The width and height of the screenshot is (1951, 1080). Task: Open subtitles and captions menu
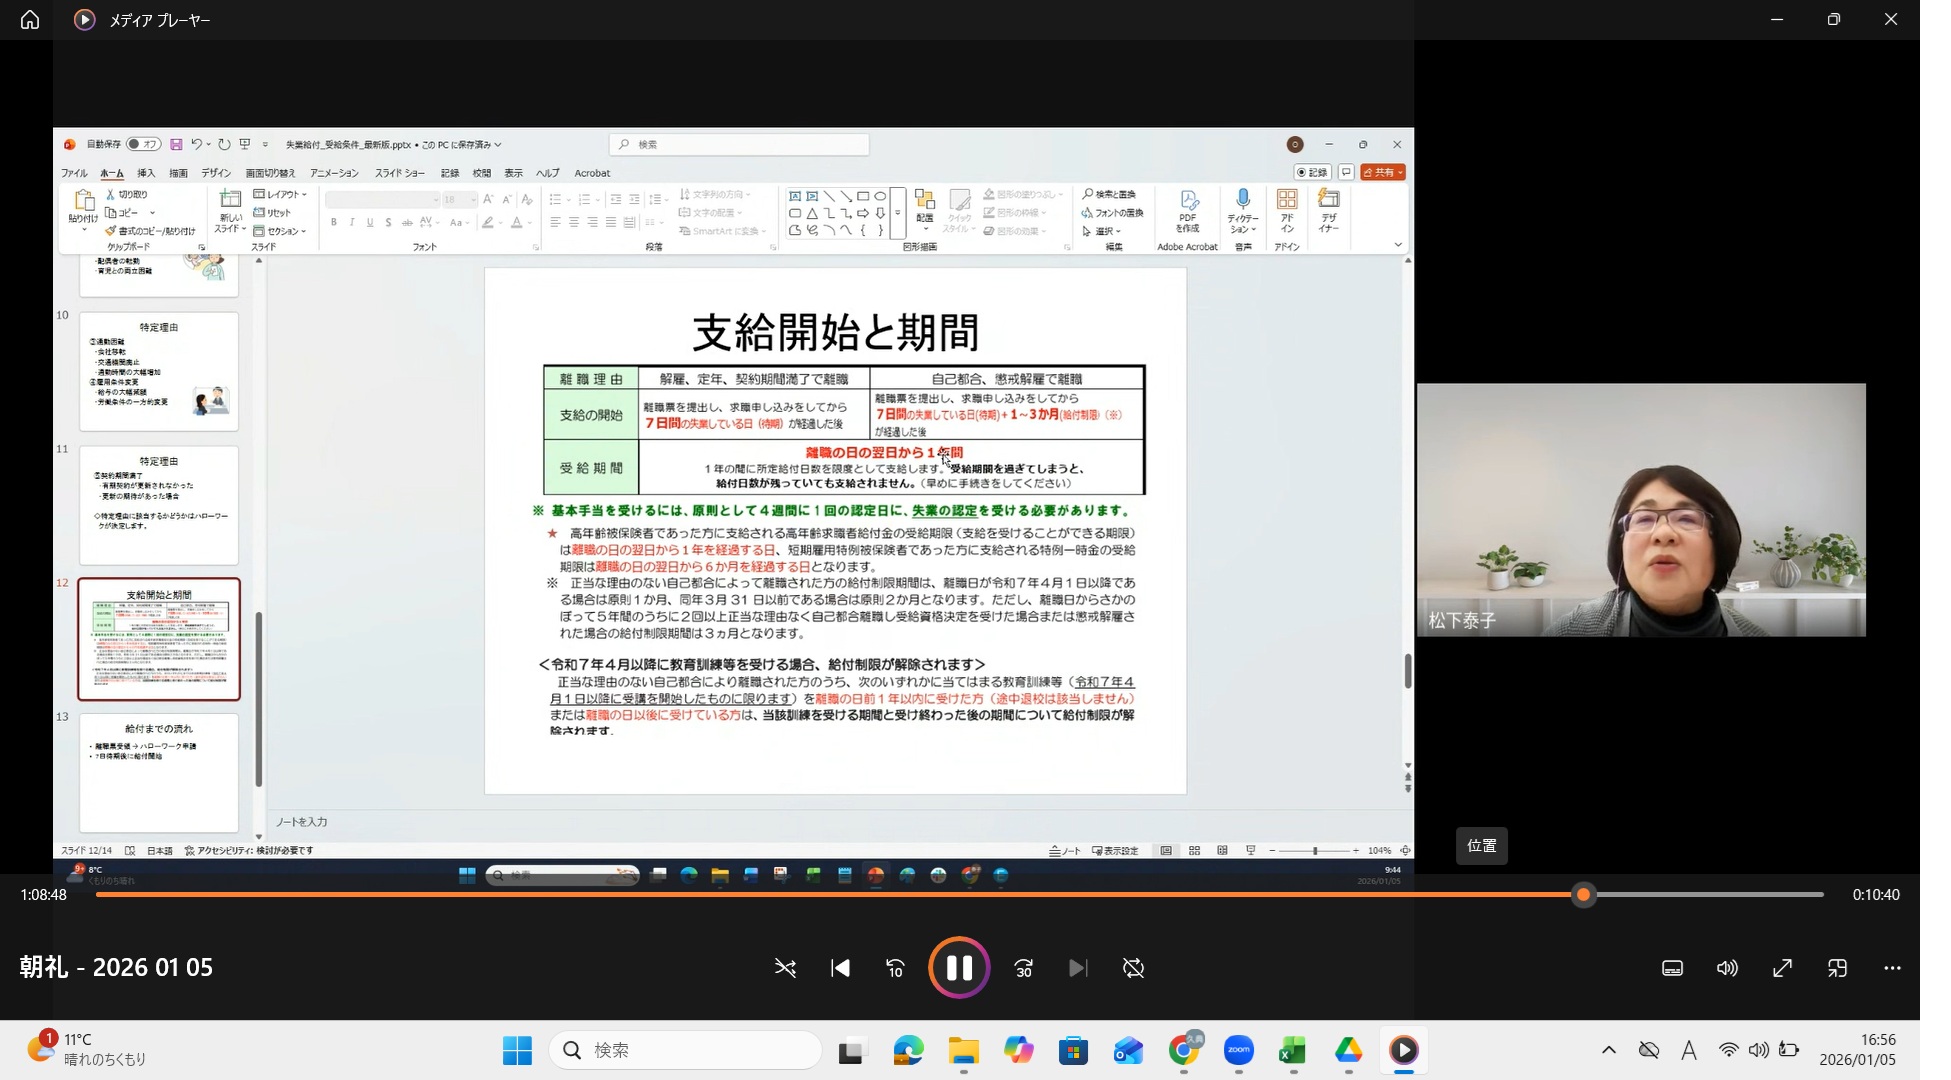click(1672, 968)
